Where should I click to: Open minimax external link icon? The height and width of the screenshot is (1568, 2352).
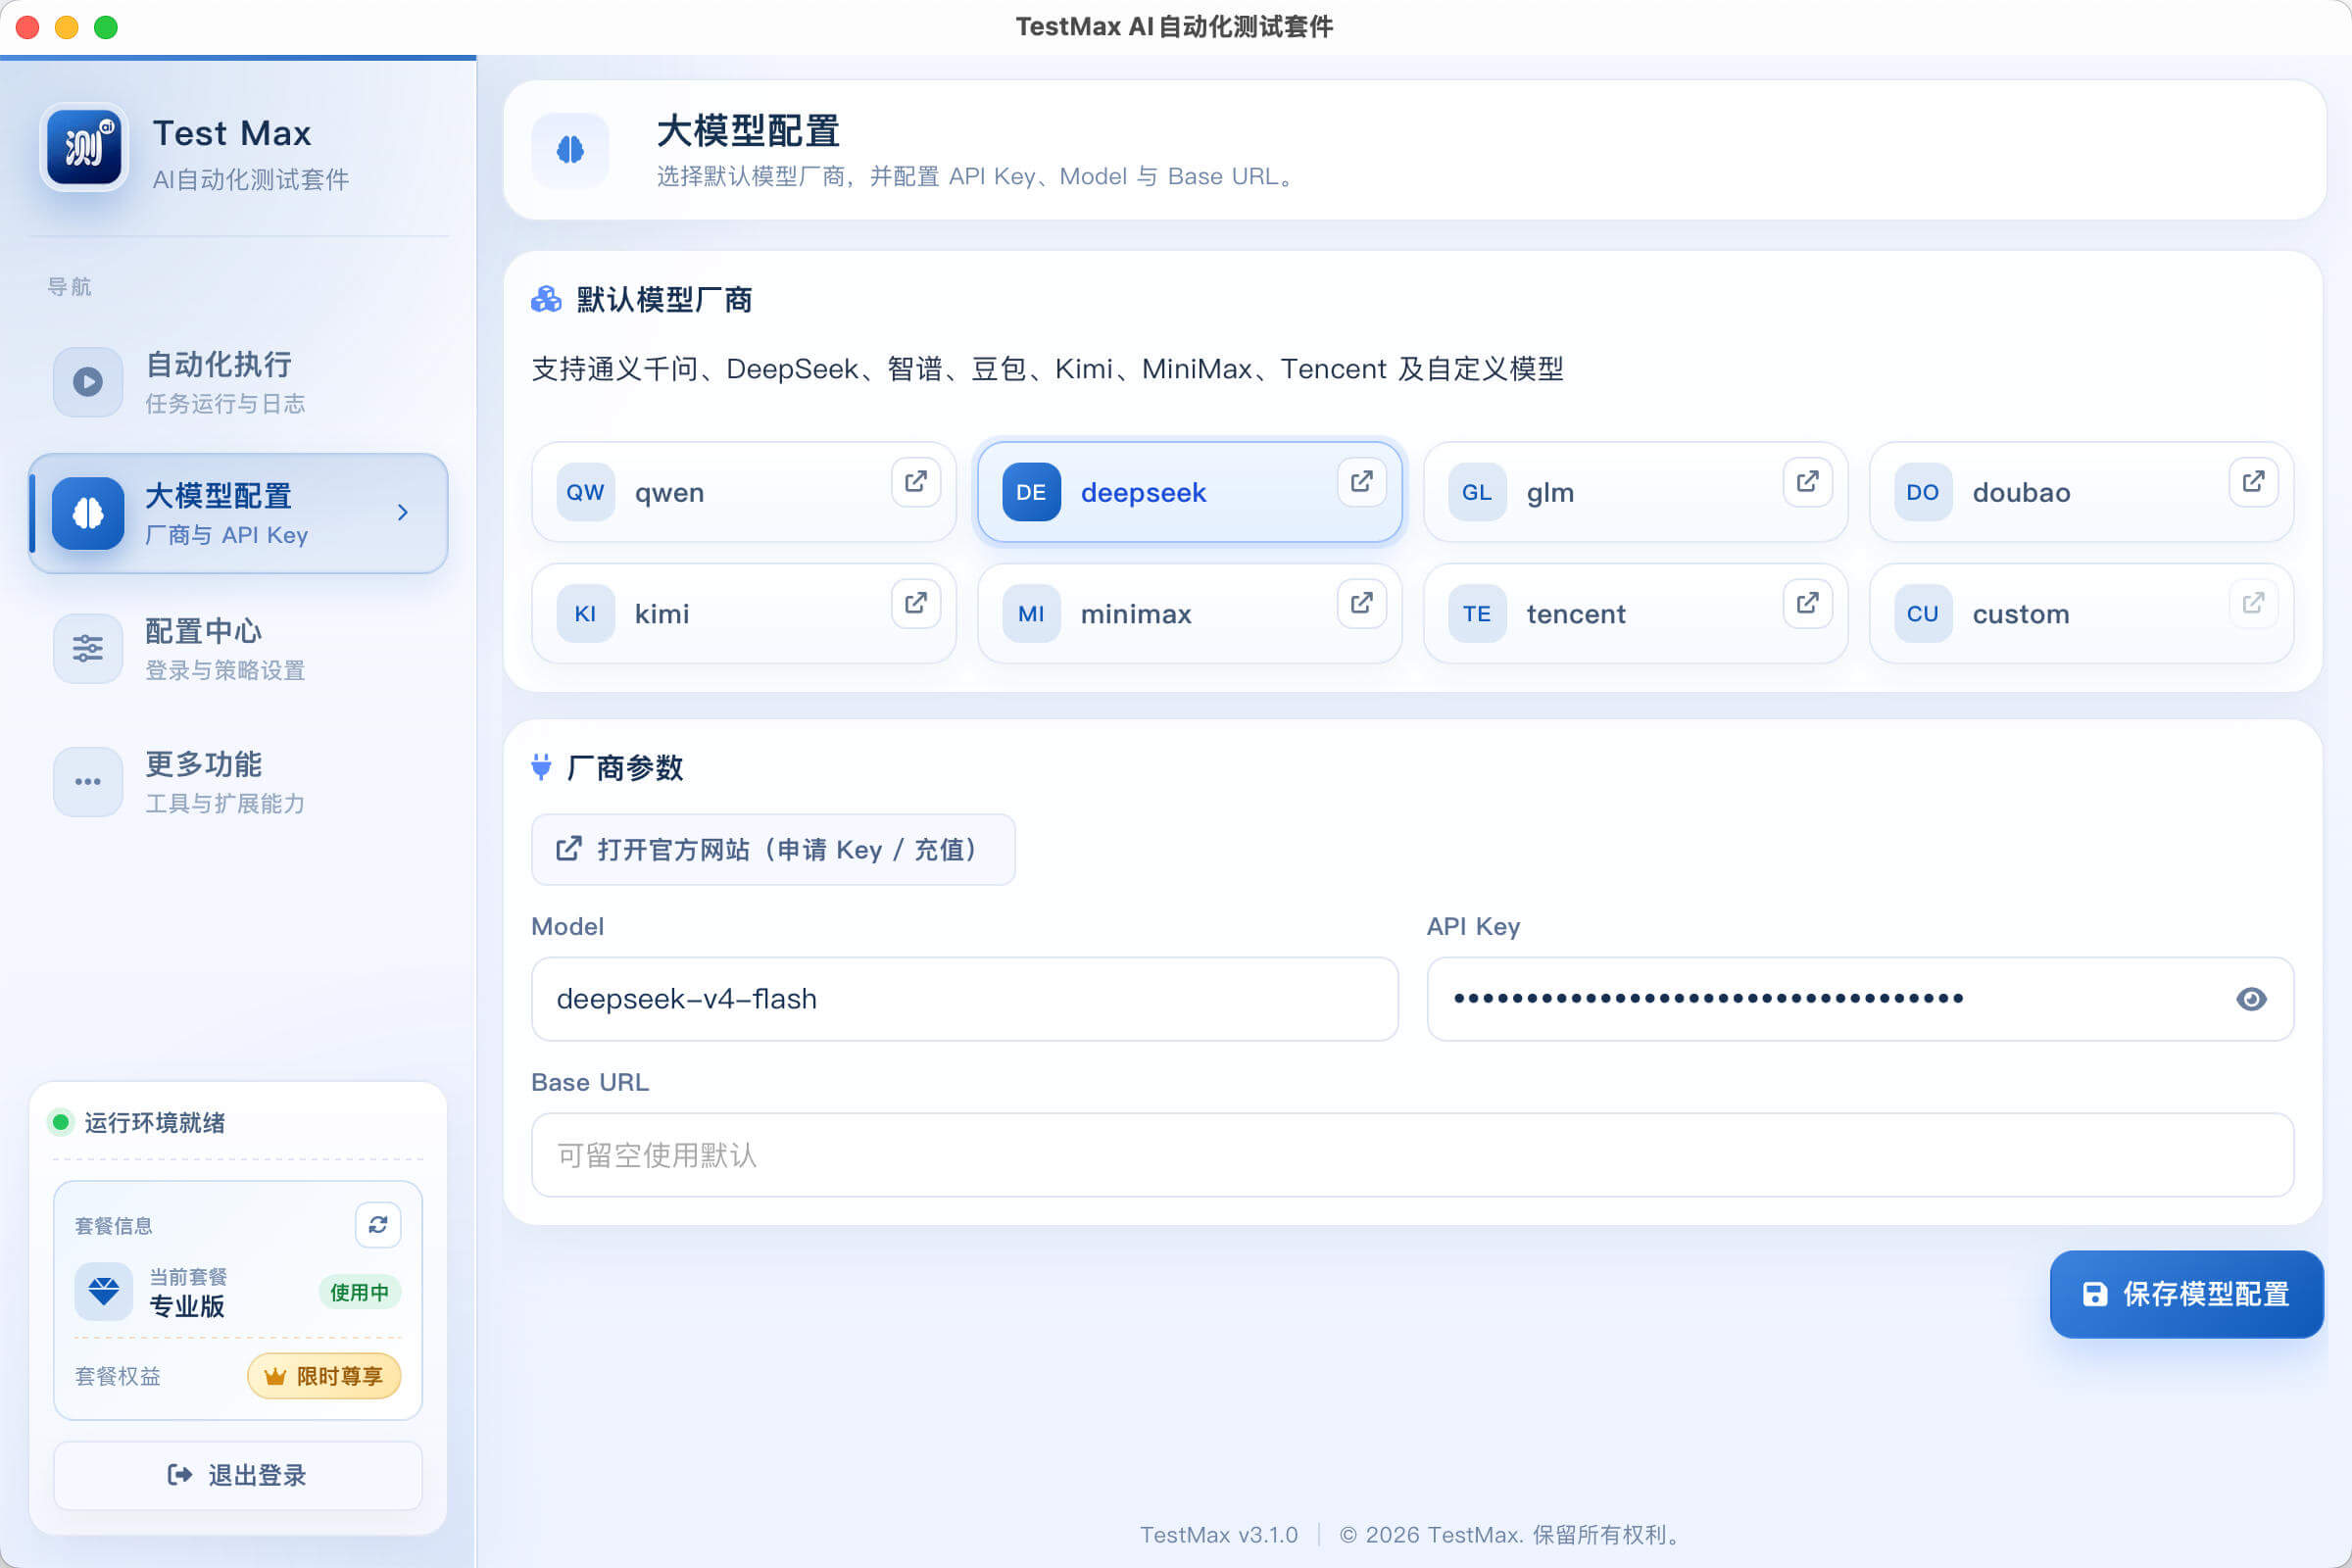pyautogui.click(x=1361, y=603)
